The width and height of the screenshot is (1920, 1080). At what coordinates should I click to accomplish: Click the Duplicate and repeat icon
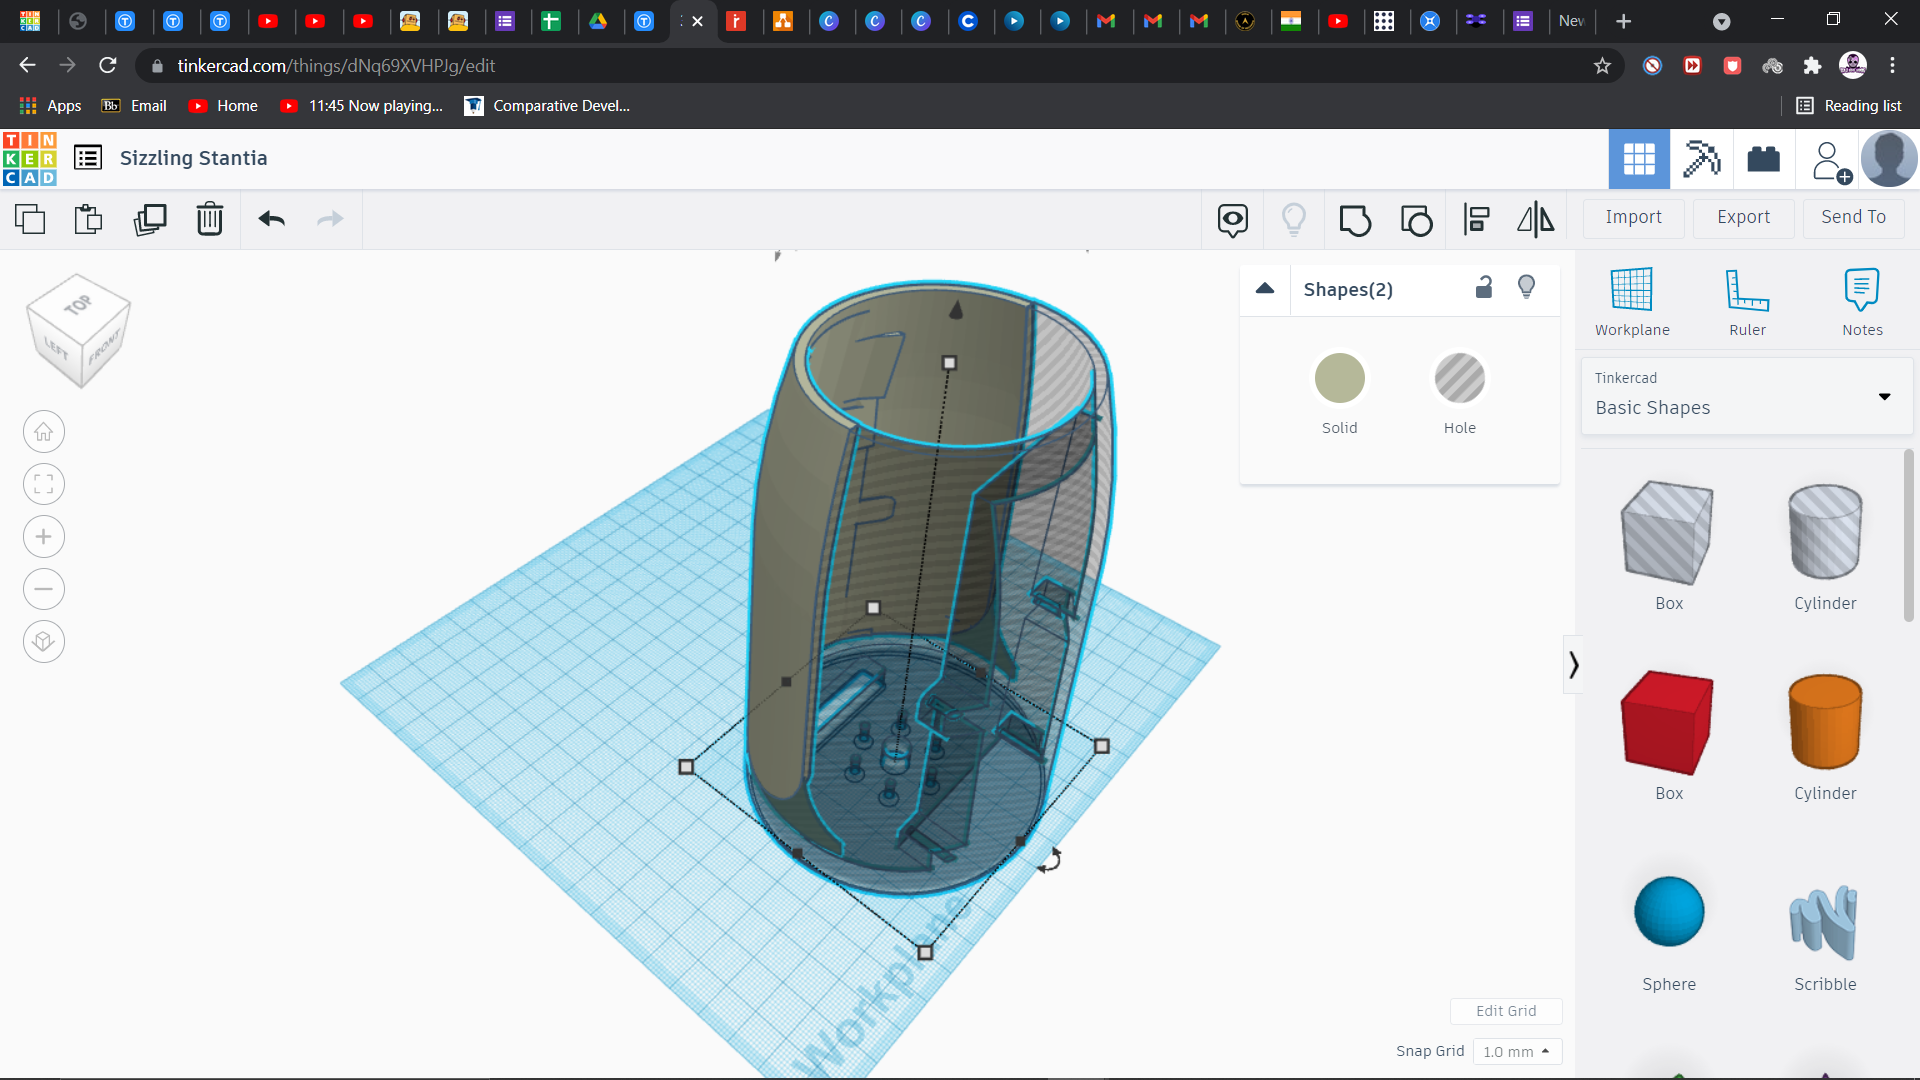150,219
